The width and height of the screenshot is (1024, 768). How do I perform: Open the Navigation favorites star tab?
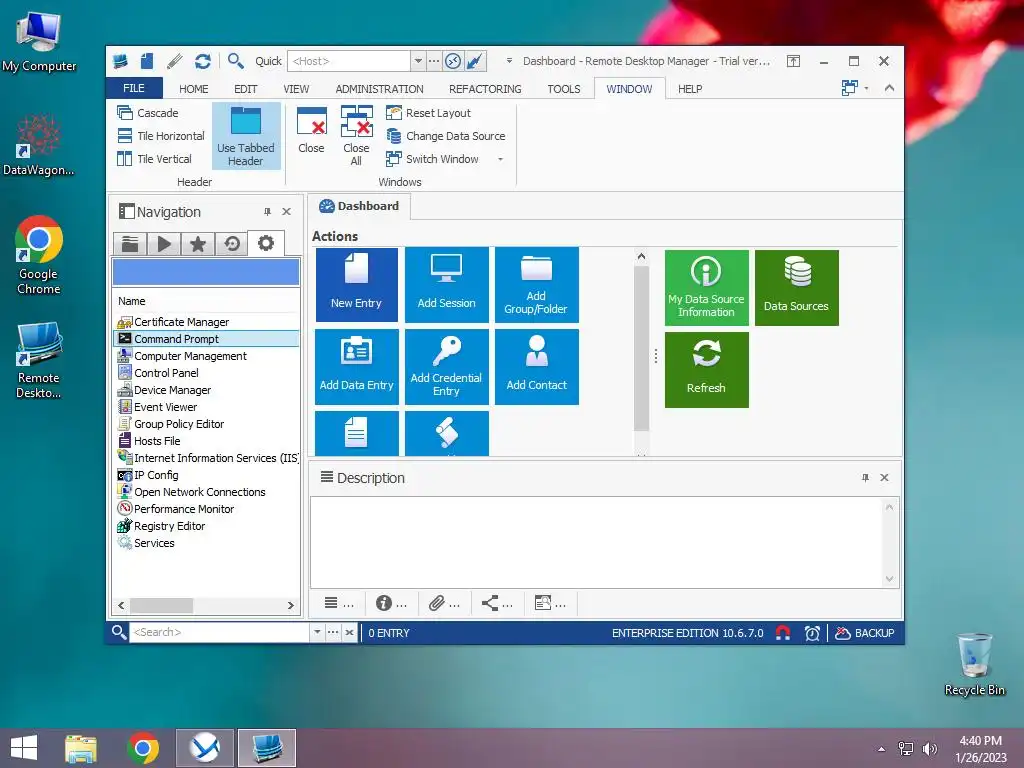[x=198, y=244]
